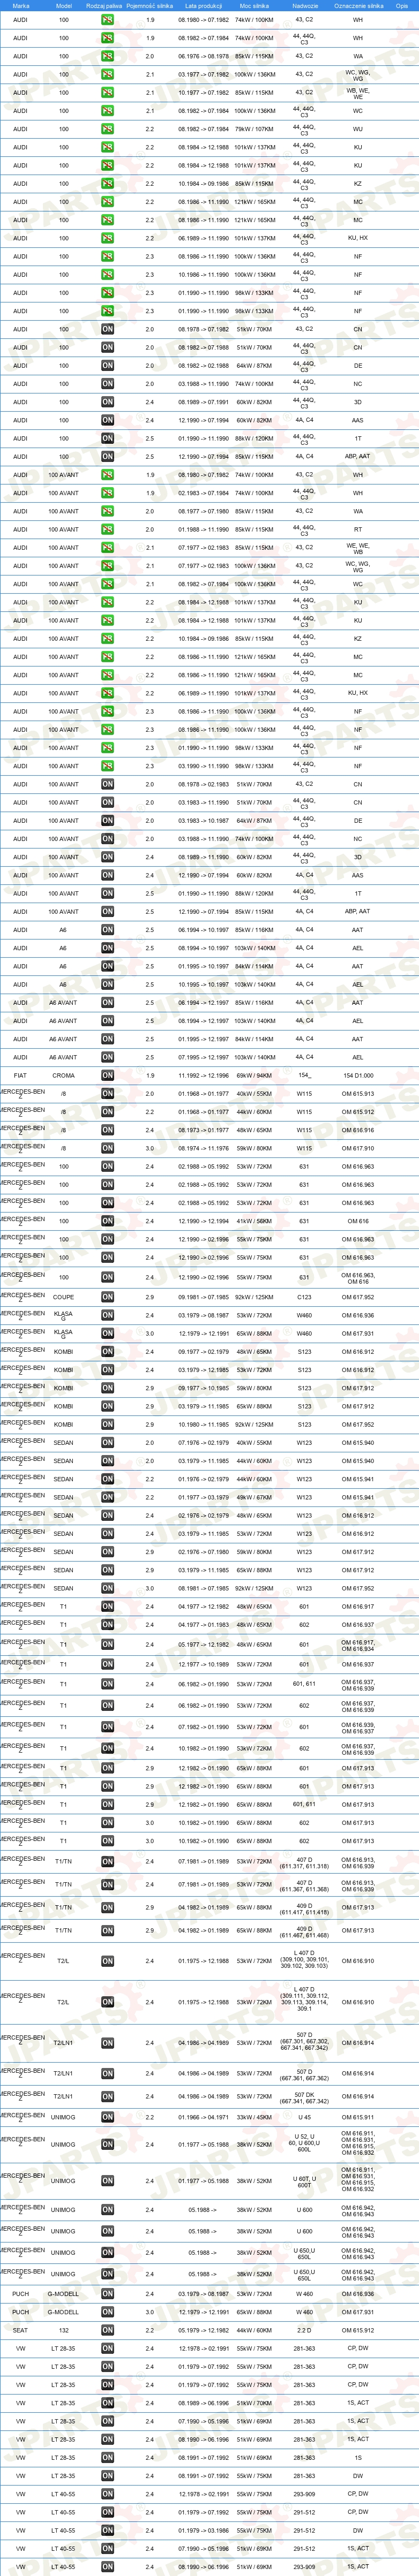Click ON icon in Mercedes /8 OM 615.913 row

tap(107, 1094)
